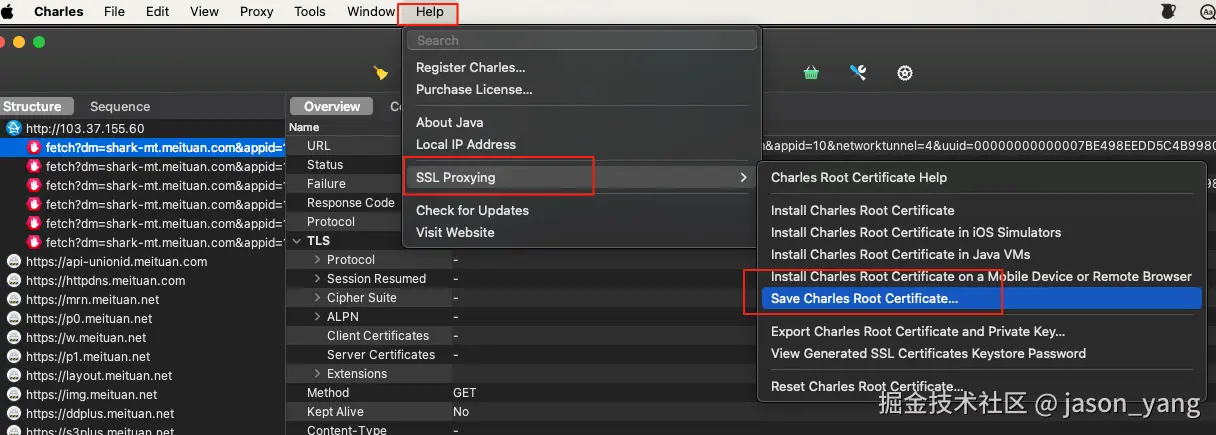Screen dimensions: 1216x435
Task: Click the Method value GET
Action: [x=465, y=393]
